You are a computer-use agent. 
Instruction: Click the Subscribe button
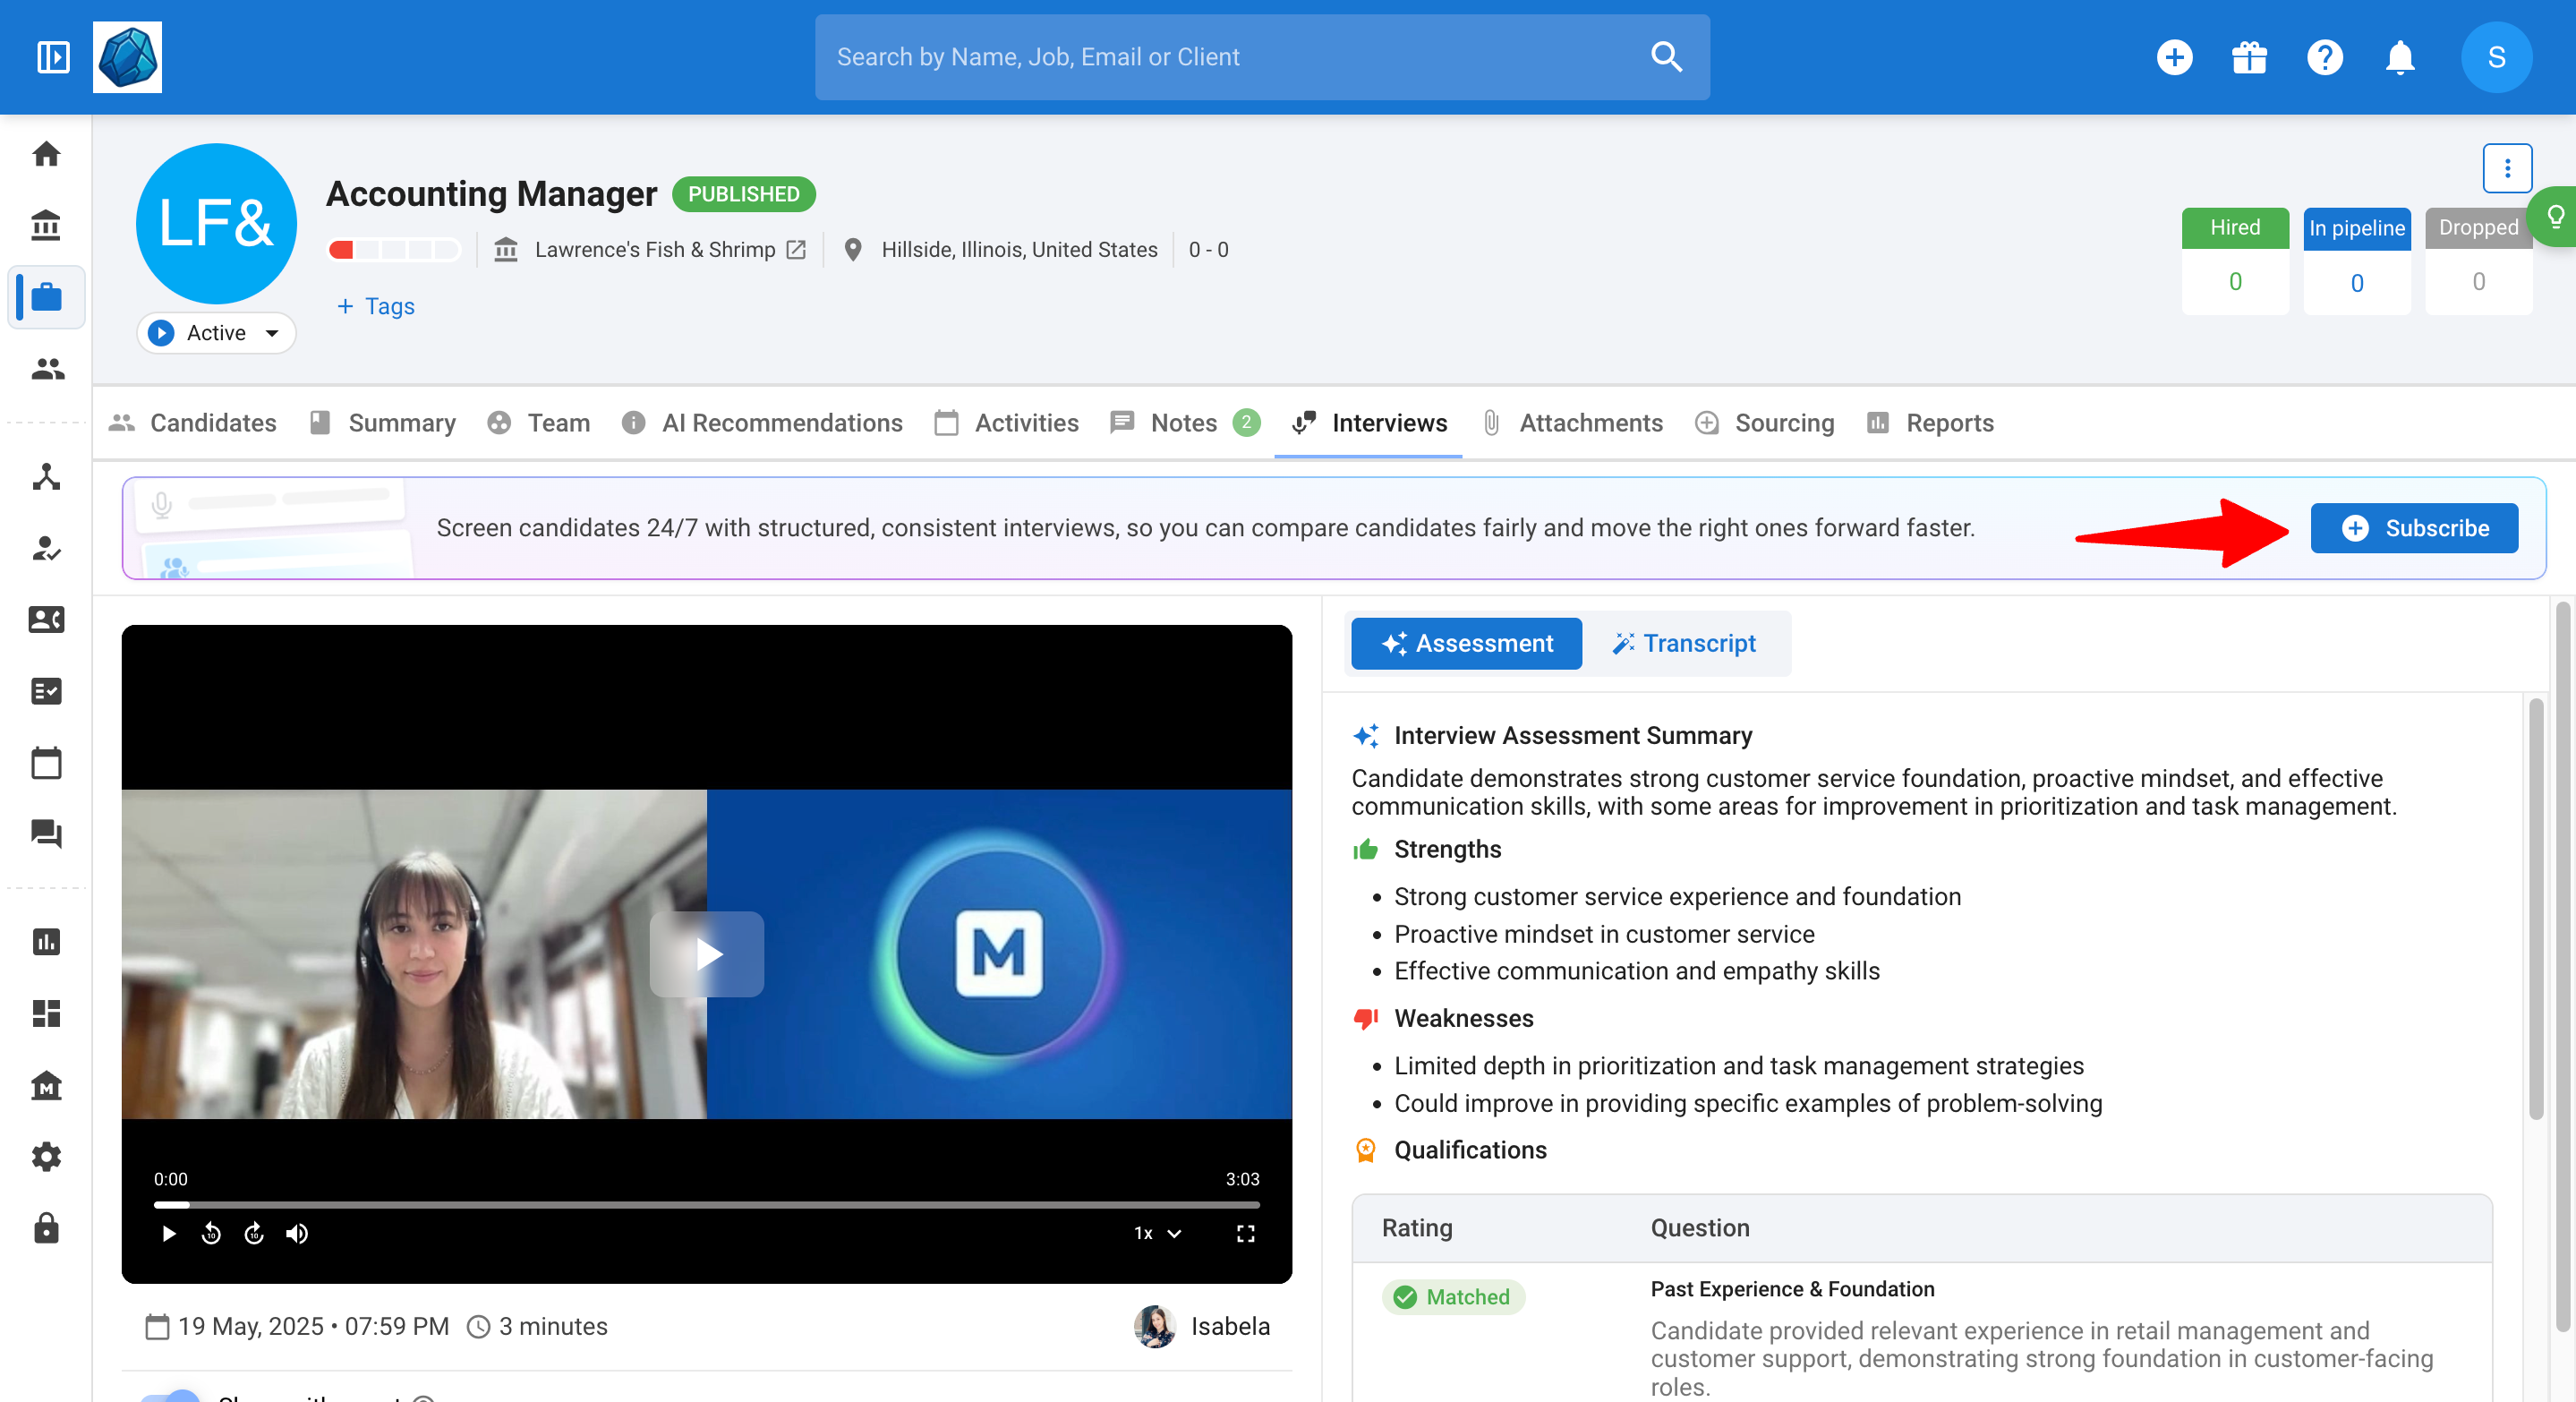click(2414, 528)
